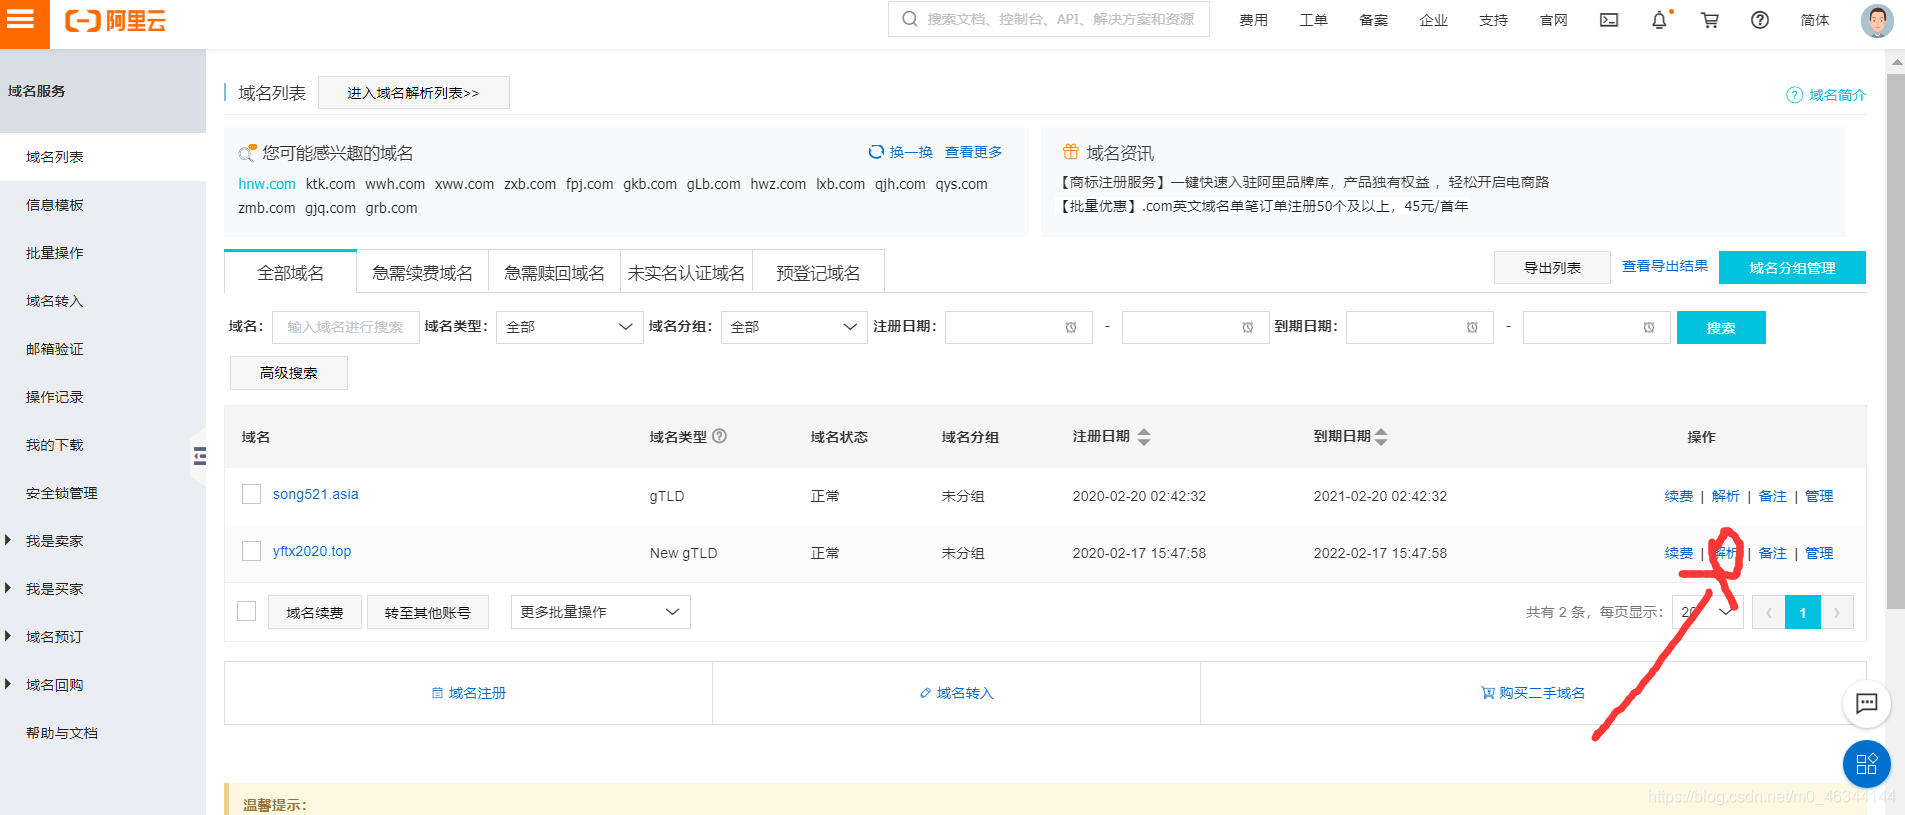Viewport: 1905px width, 815px height.
Task: Open 备案 in top navigation
Action: tap(1373, 20)
